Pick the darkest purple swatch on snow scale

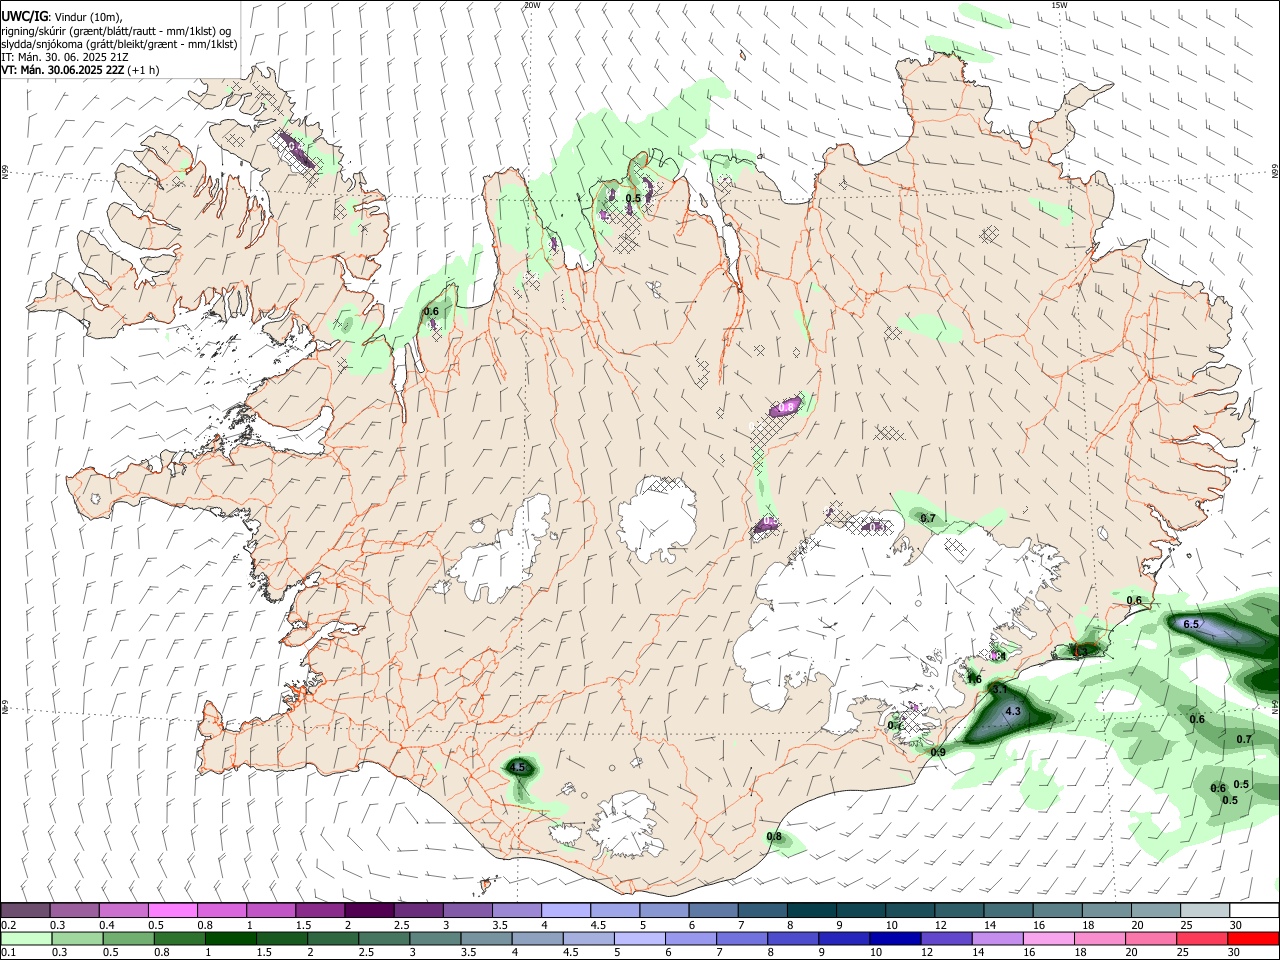369,910
